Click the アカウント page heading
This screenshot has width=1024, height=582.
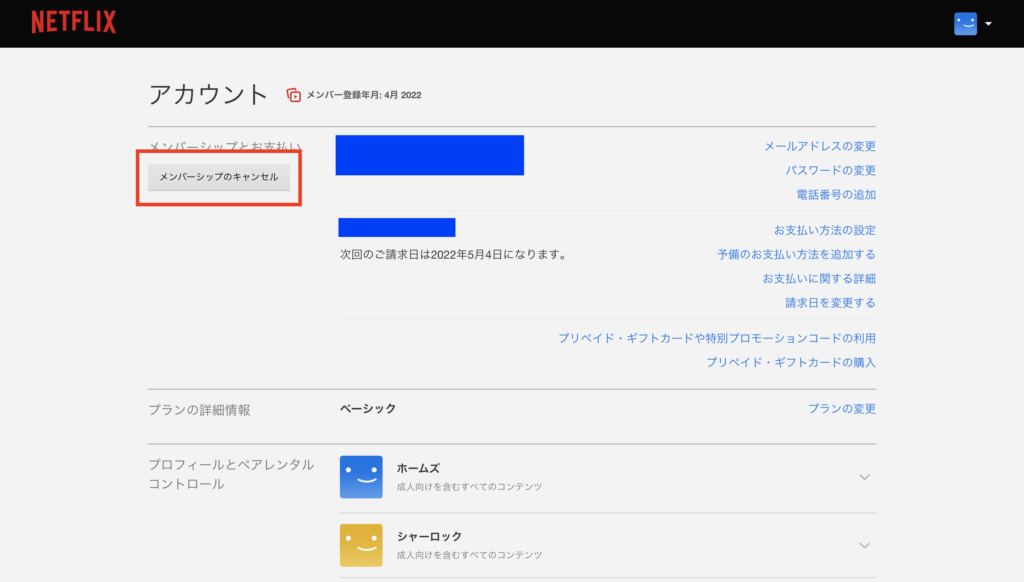click(208, 95)
